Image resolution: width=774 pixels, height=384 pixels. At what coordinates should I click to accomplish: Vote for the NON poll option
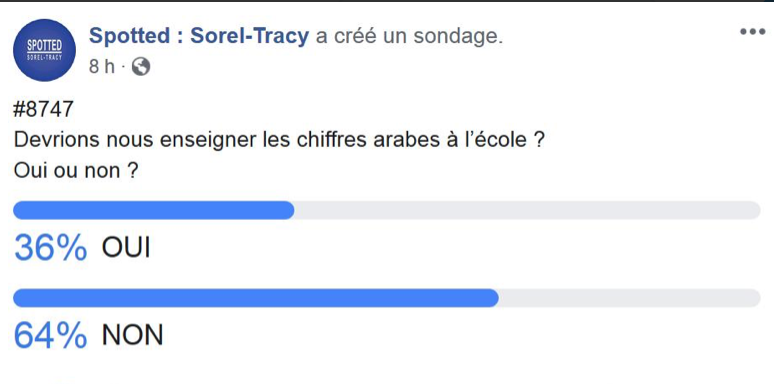pyautogui.click(x=132, y=335)
